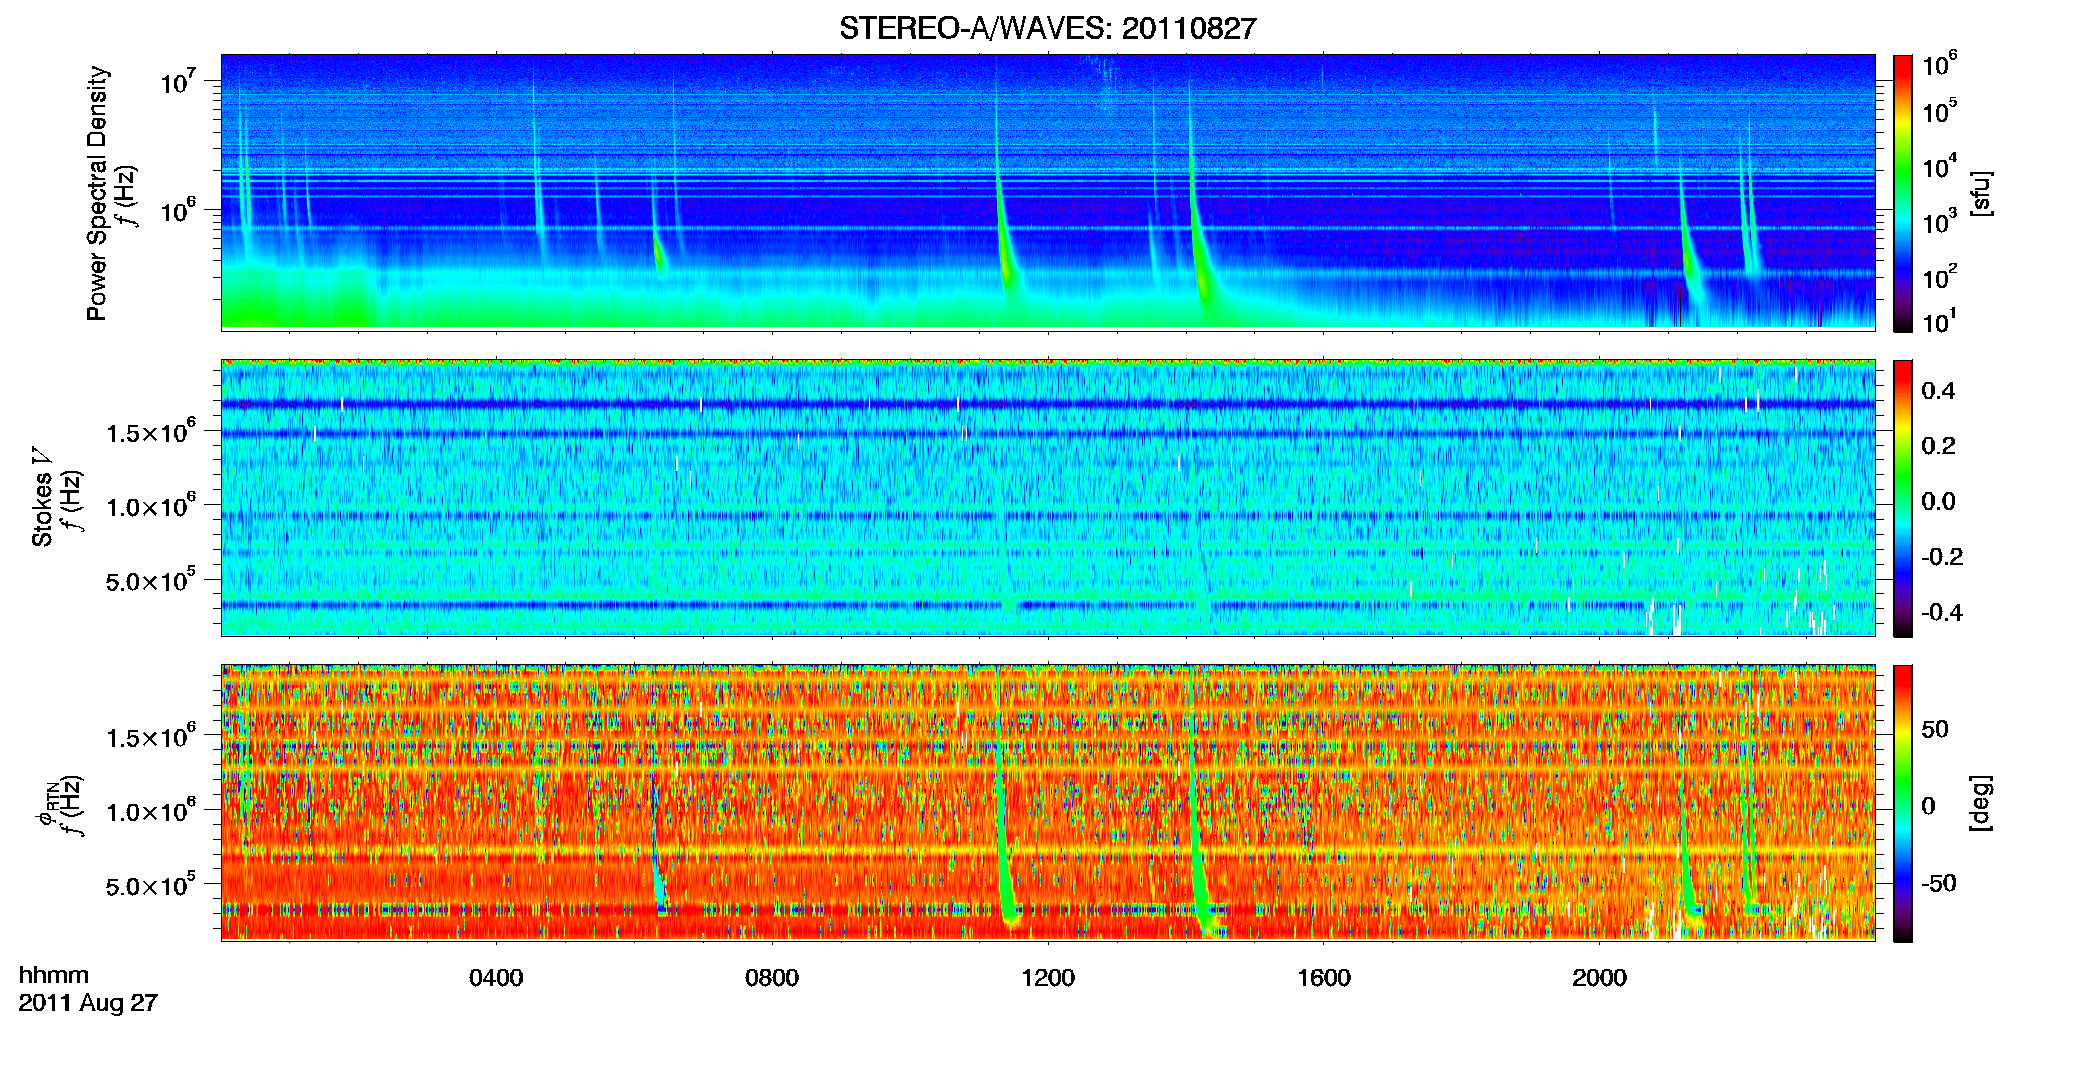Click the [sfu] colorbar unit label
Image resolution: width=2096 pixels, height=1080 pixels.
click(1982, 193)
